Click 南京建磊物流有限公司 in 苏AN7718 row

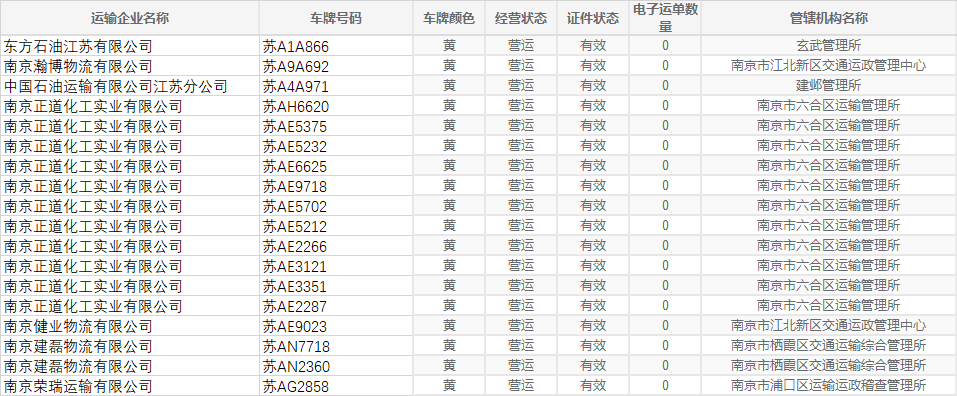coord(129,347)
